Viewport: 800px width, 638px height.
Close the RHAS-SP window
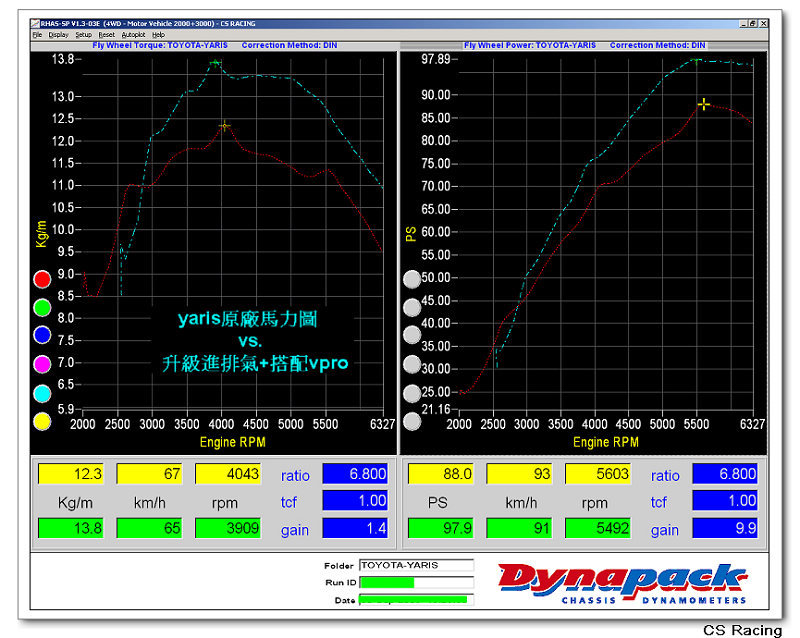(x=763, y=23)
